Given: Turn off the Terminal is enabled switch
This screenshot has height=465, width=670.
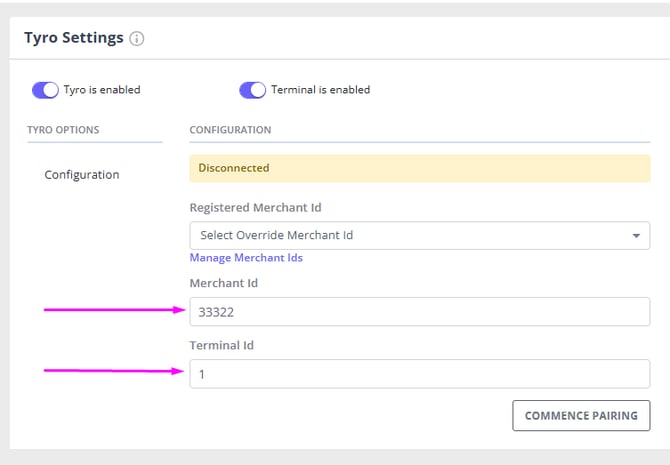Looking at the screenshot, I should 252,90.
